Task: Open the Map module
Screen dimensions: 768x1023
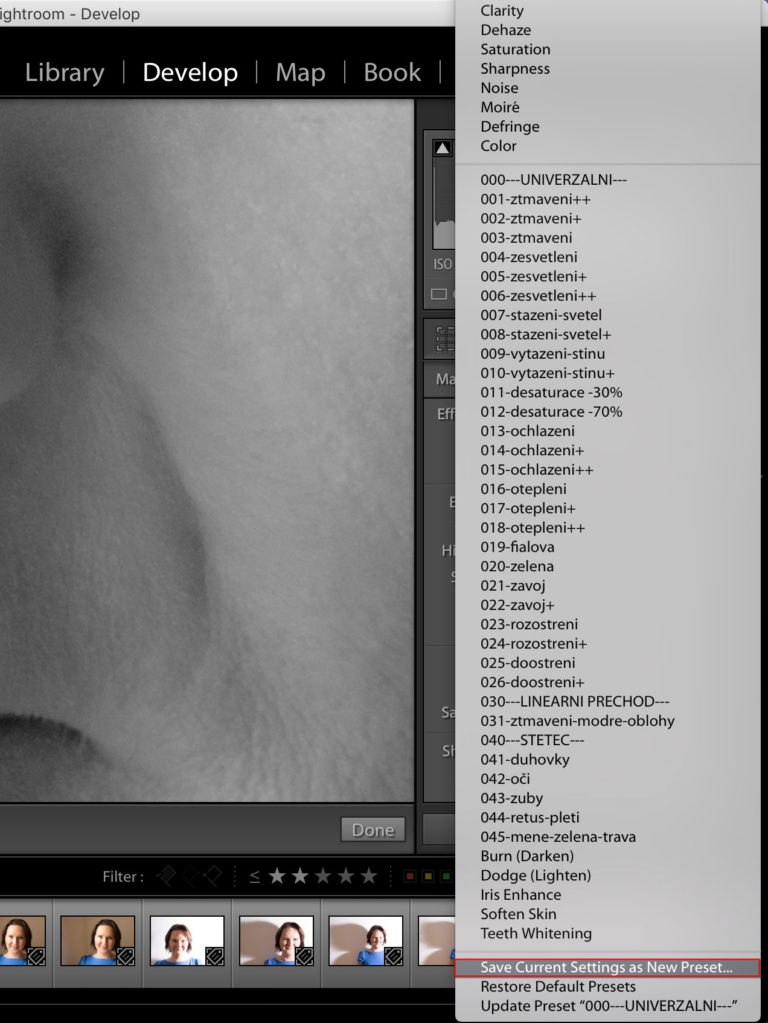Action: pyautogui.click(x=300, y=73)
